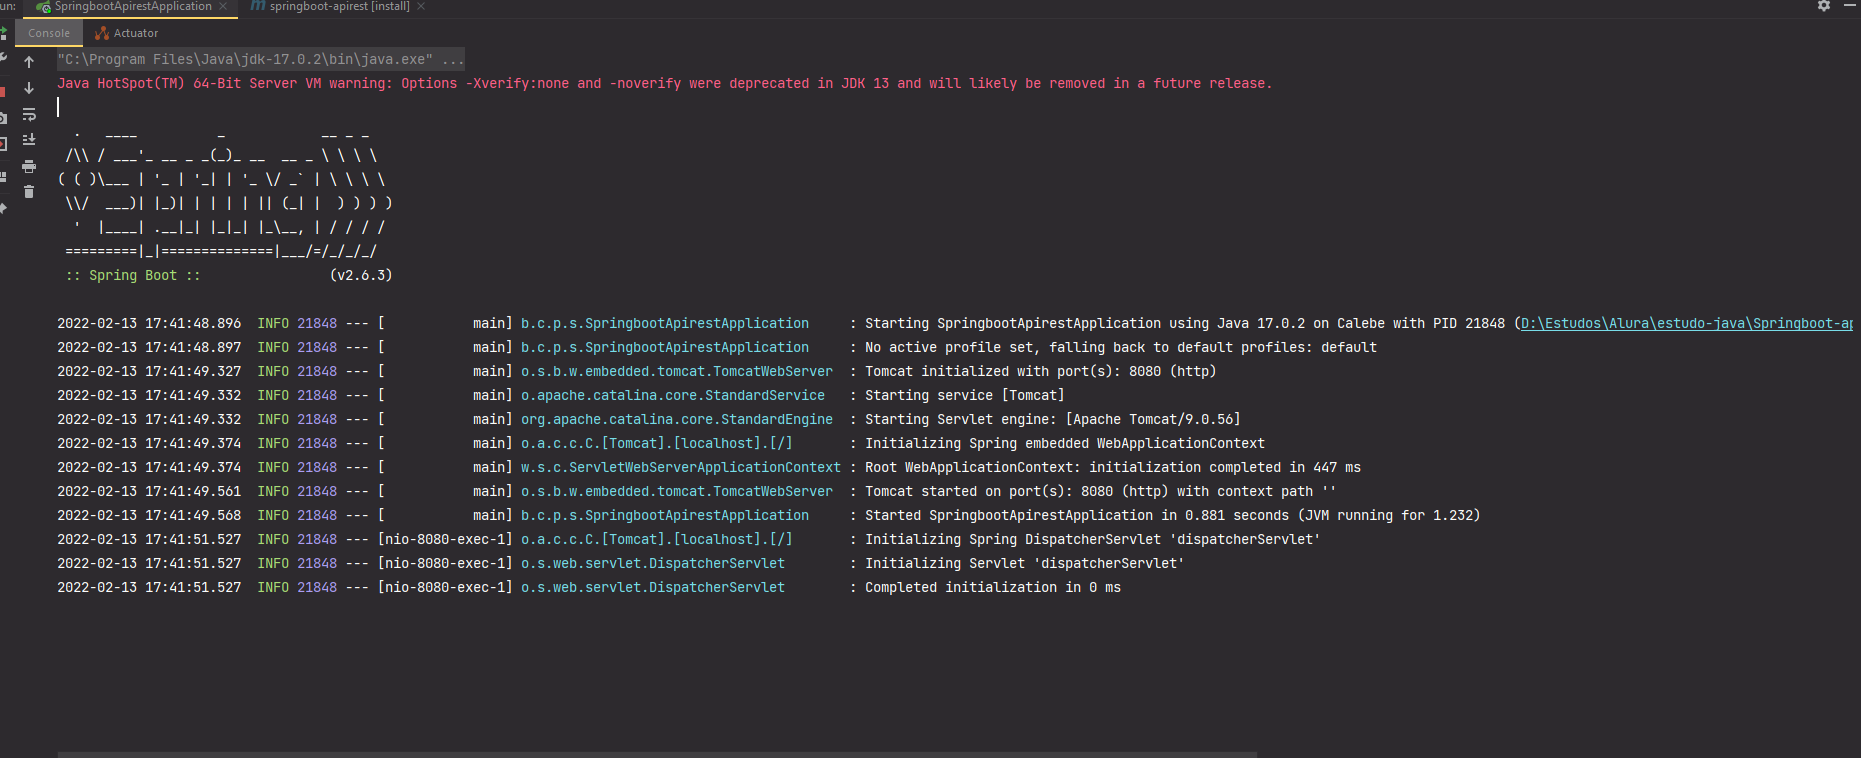The width and height of the screenshot is (1861, 758).
Task: Open the D:\Estudos\Alura project path link
Action: (1686, 323)
